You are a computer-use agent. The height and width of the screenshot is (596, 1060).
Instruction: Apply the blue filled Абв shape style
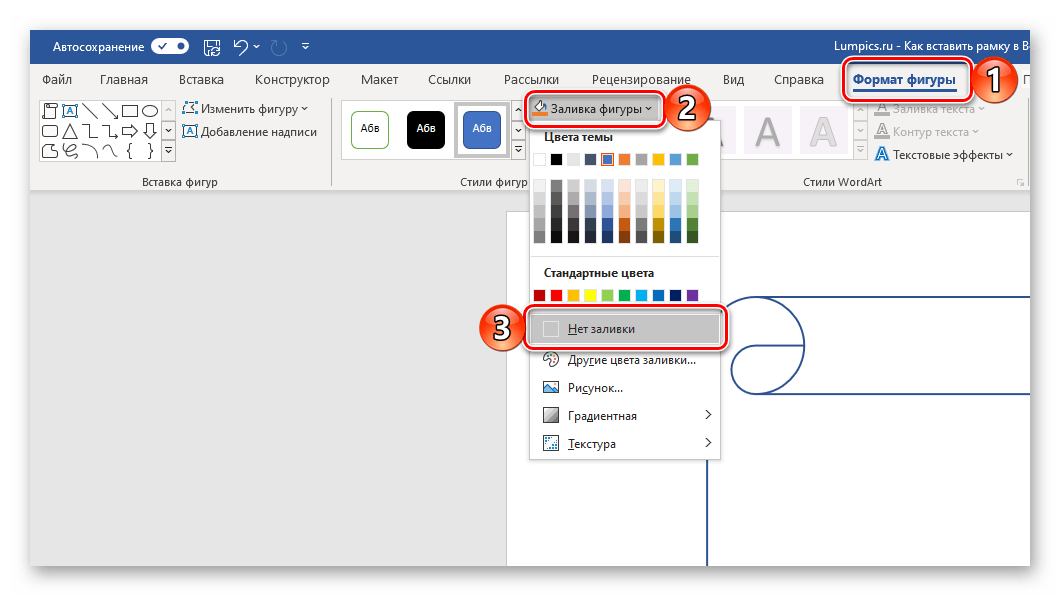(x=482, y=130)
